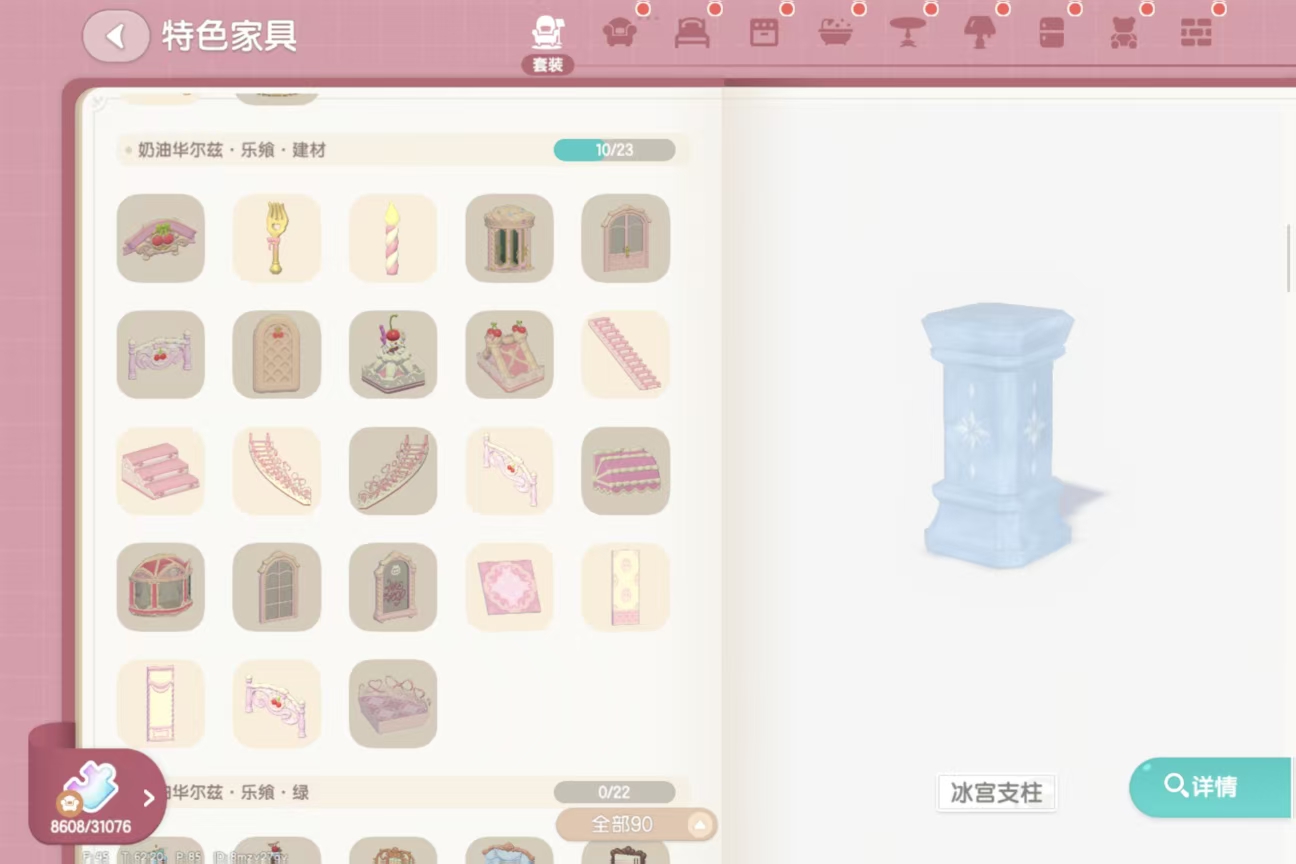Select the pink striped candle thumbnail
1296x864 pixels.
393,238
